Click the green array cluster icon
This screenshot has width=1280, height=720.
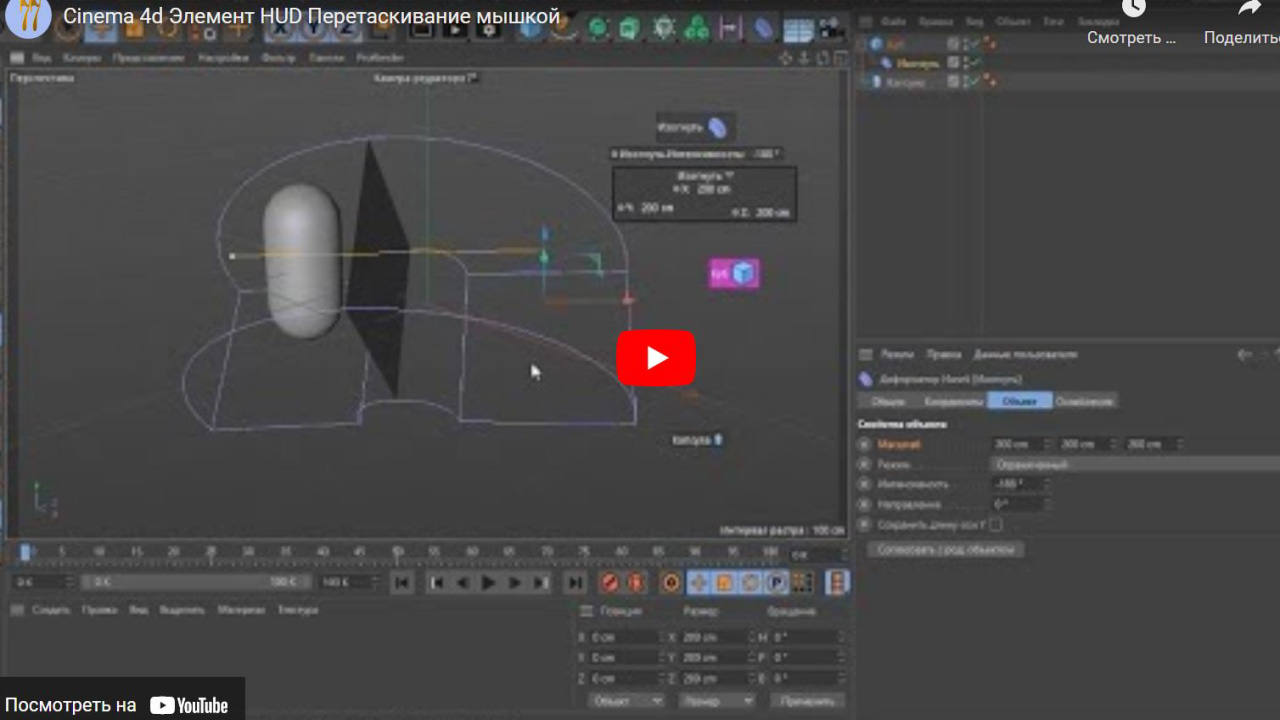[x=697, y=28]
